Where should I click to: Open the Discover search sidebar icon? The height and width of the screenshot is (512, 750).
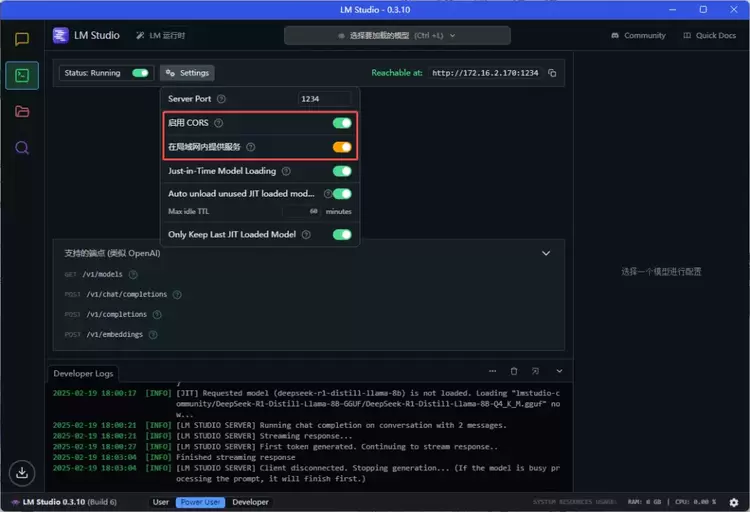click(21, 147)
